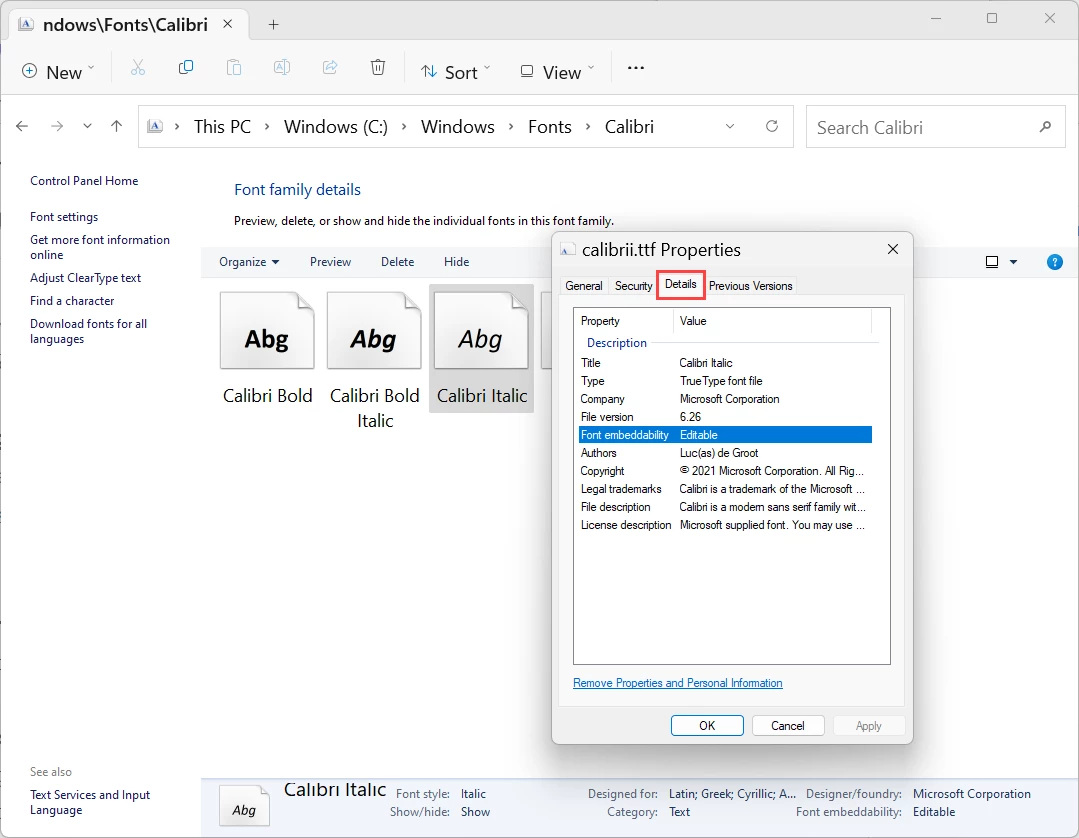Open a new tab with plus button
Screen dimensions: 1079x838
coord(273,25)
